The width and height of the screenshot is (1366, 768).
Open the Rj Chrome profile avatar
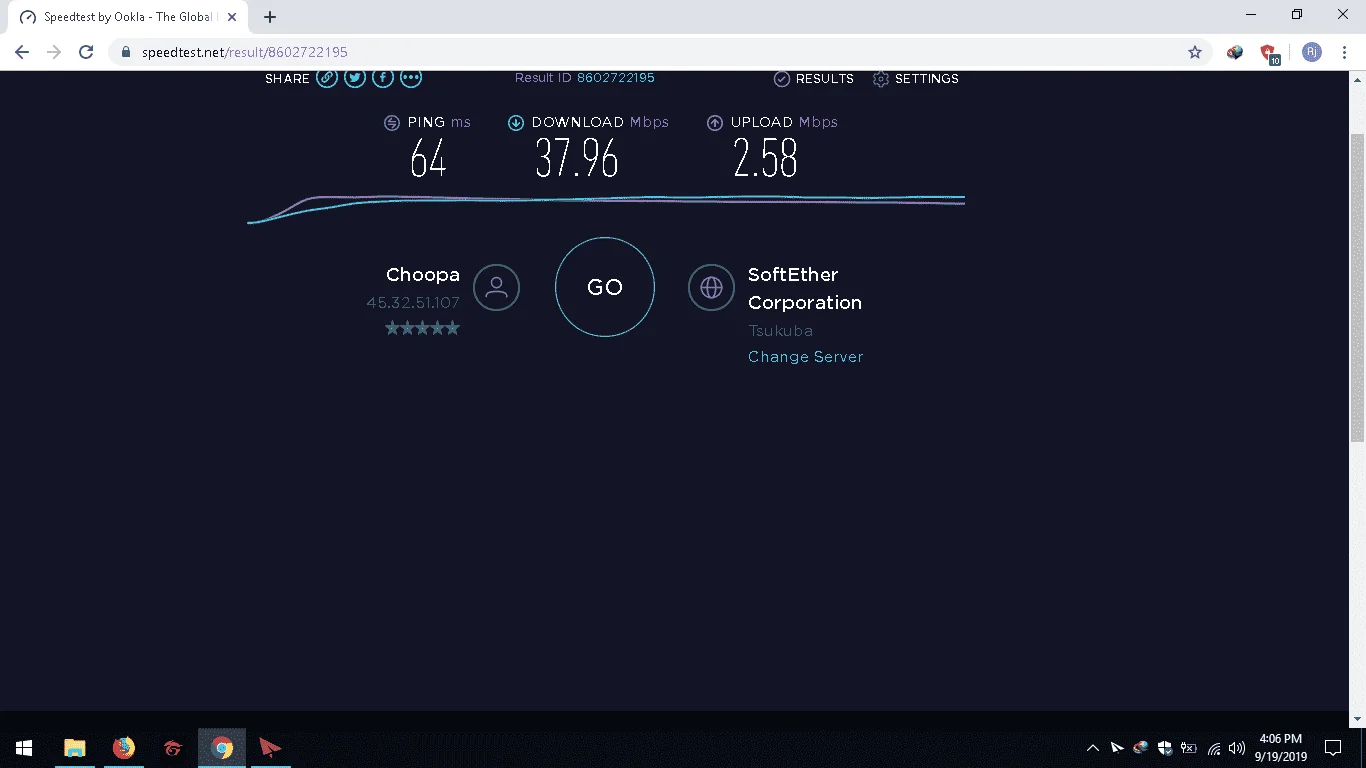click(1312, 52)
